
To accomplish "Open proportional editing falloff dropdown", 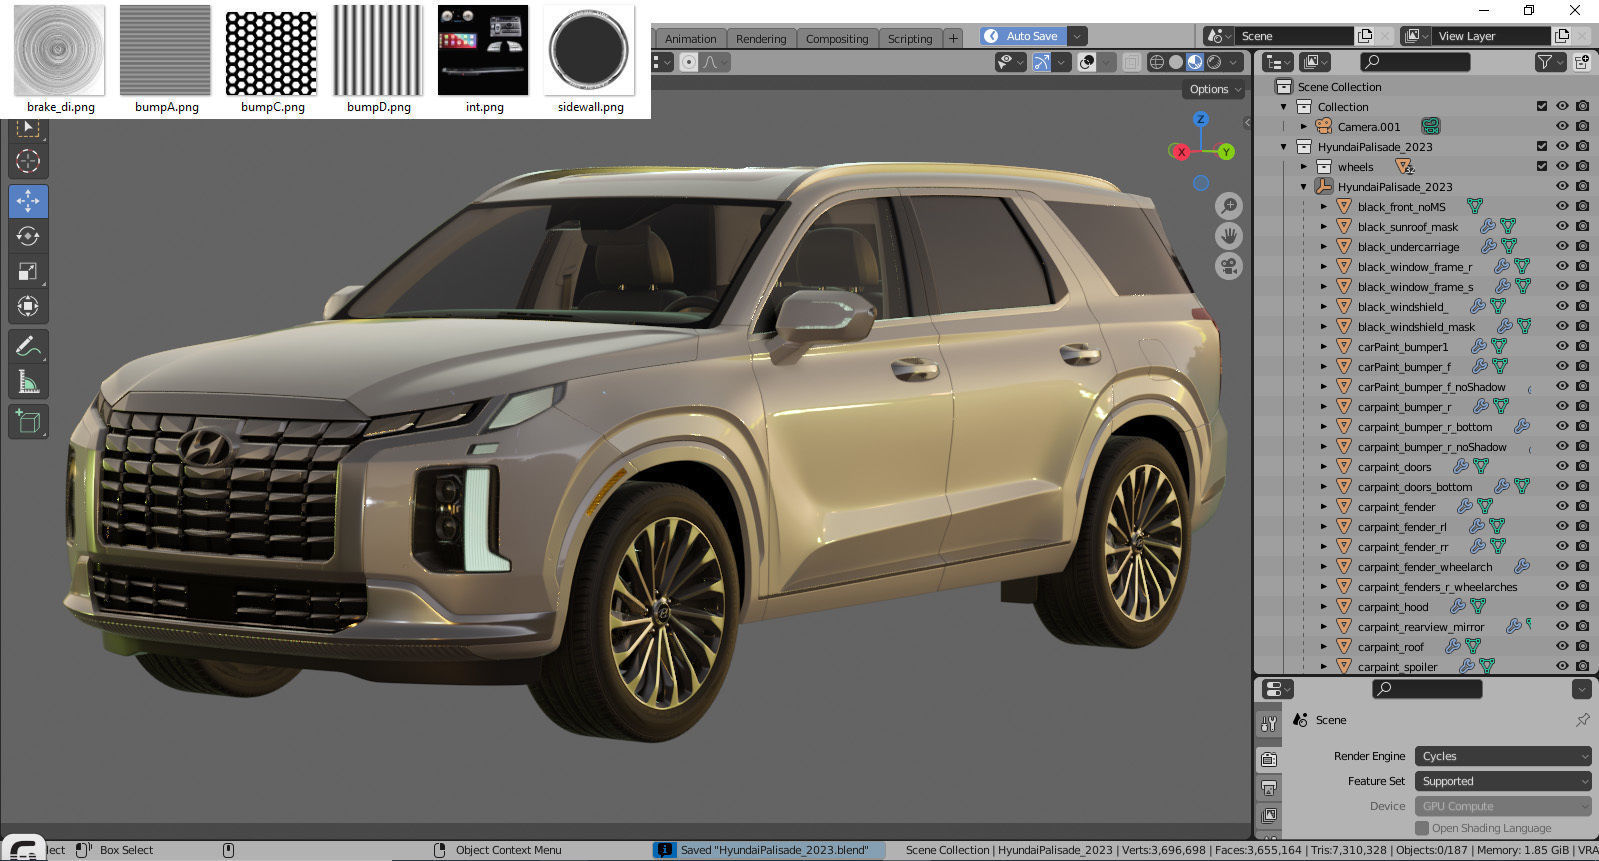I will point(716,62).
